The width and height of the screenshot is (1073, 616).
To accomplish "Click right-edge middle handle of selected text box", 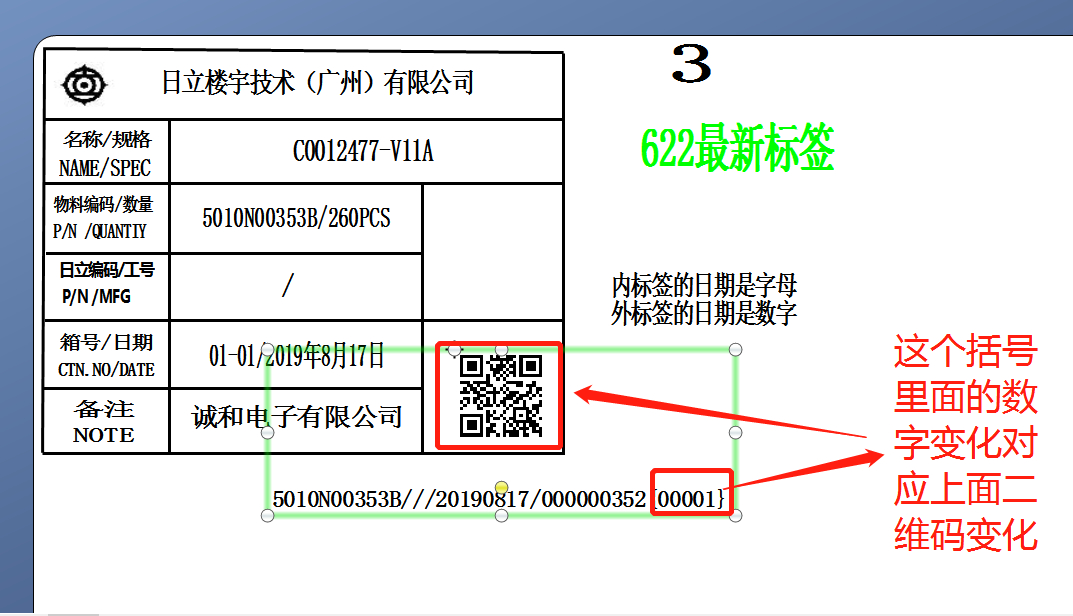I will coord(736,433).
